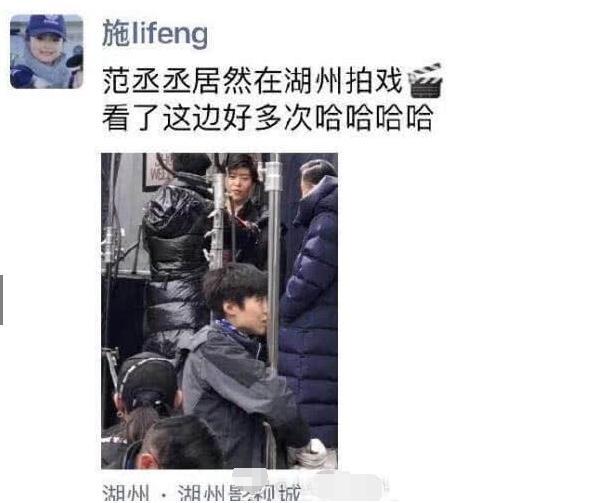This screenshot has height=503, width=604.
Task: Tap the blurred area beside the location
Action: click(x=345, y=482)
